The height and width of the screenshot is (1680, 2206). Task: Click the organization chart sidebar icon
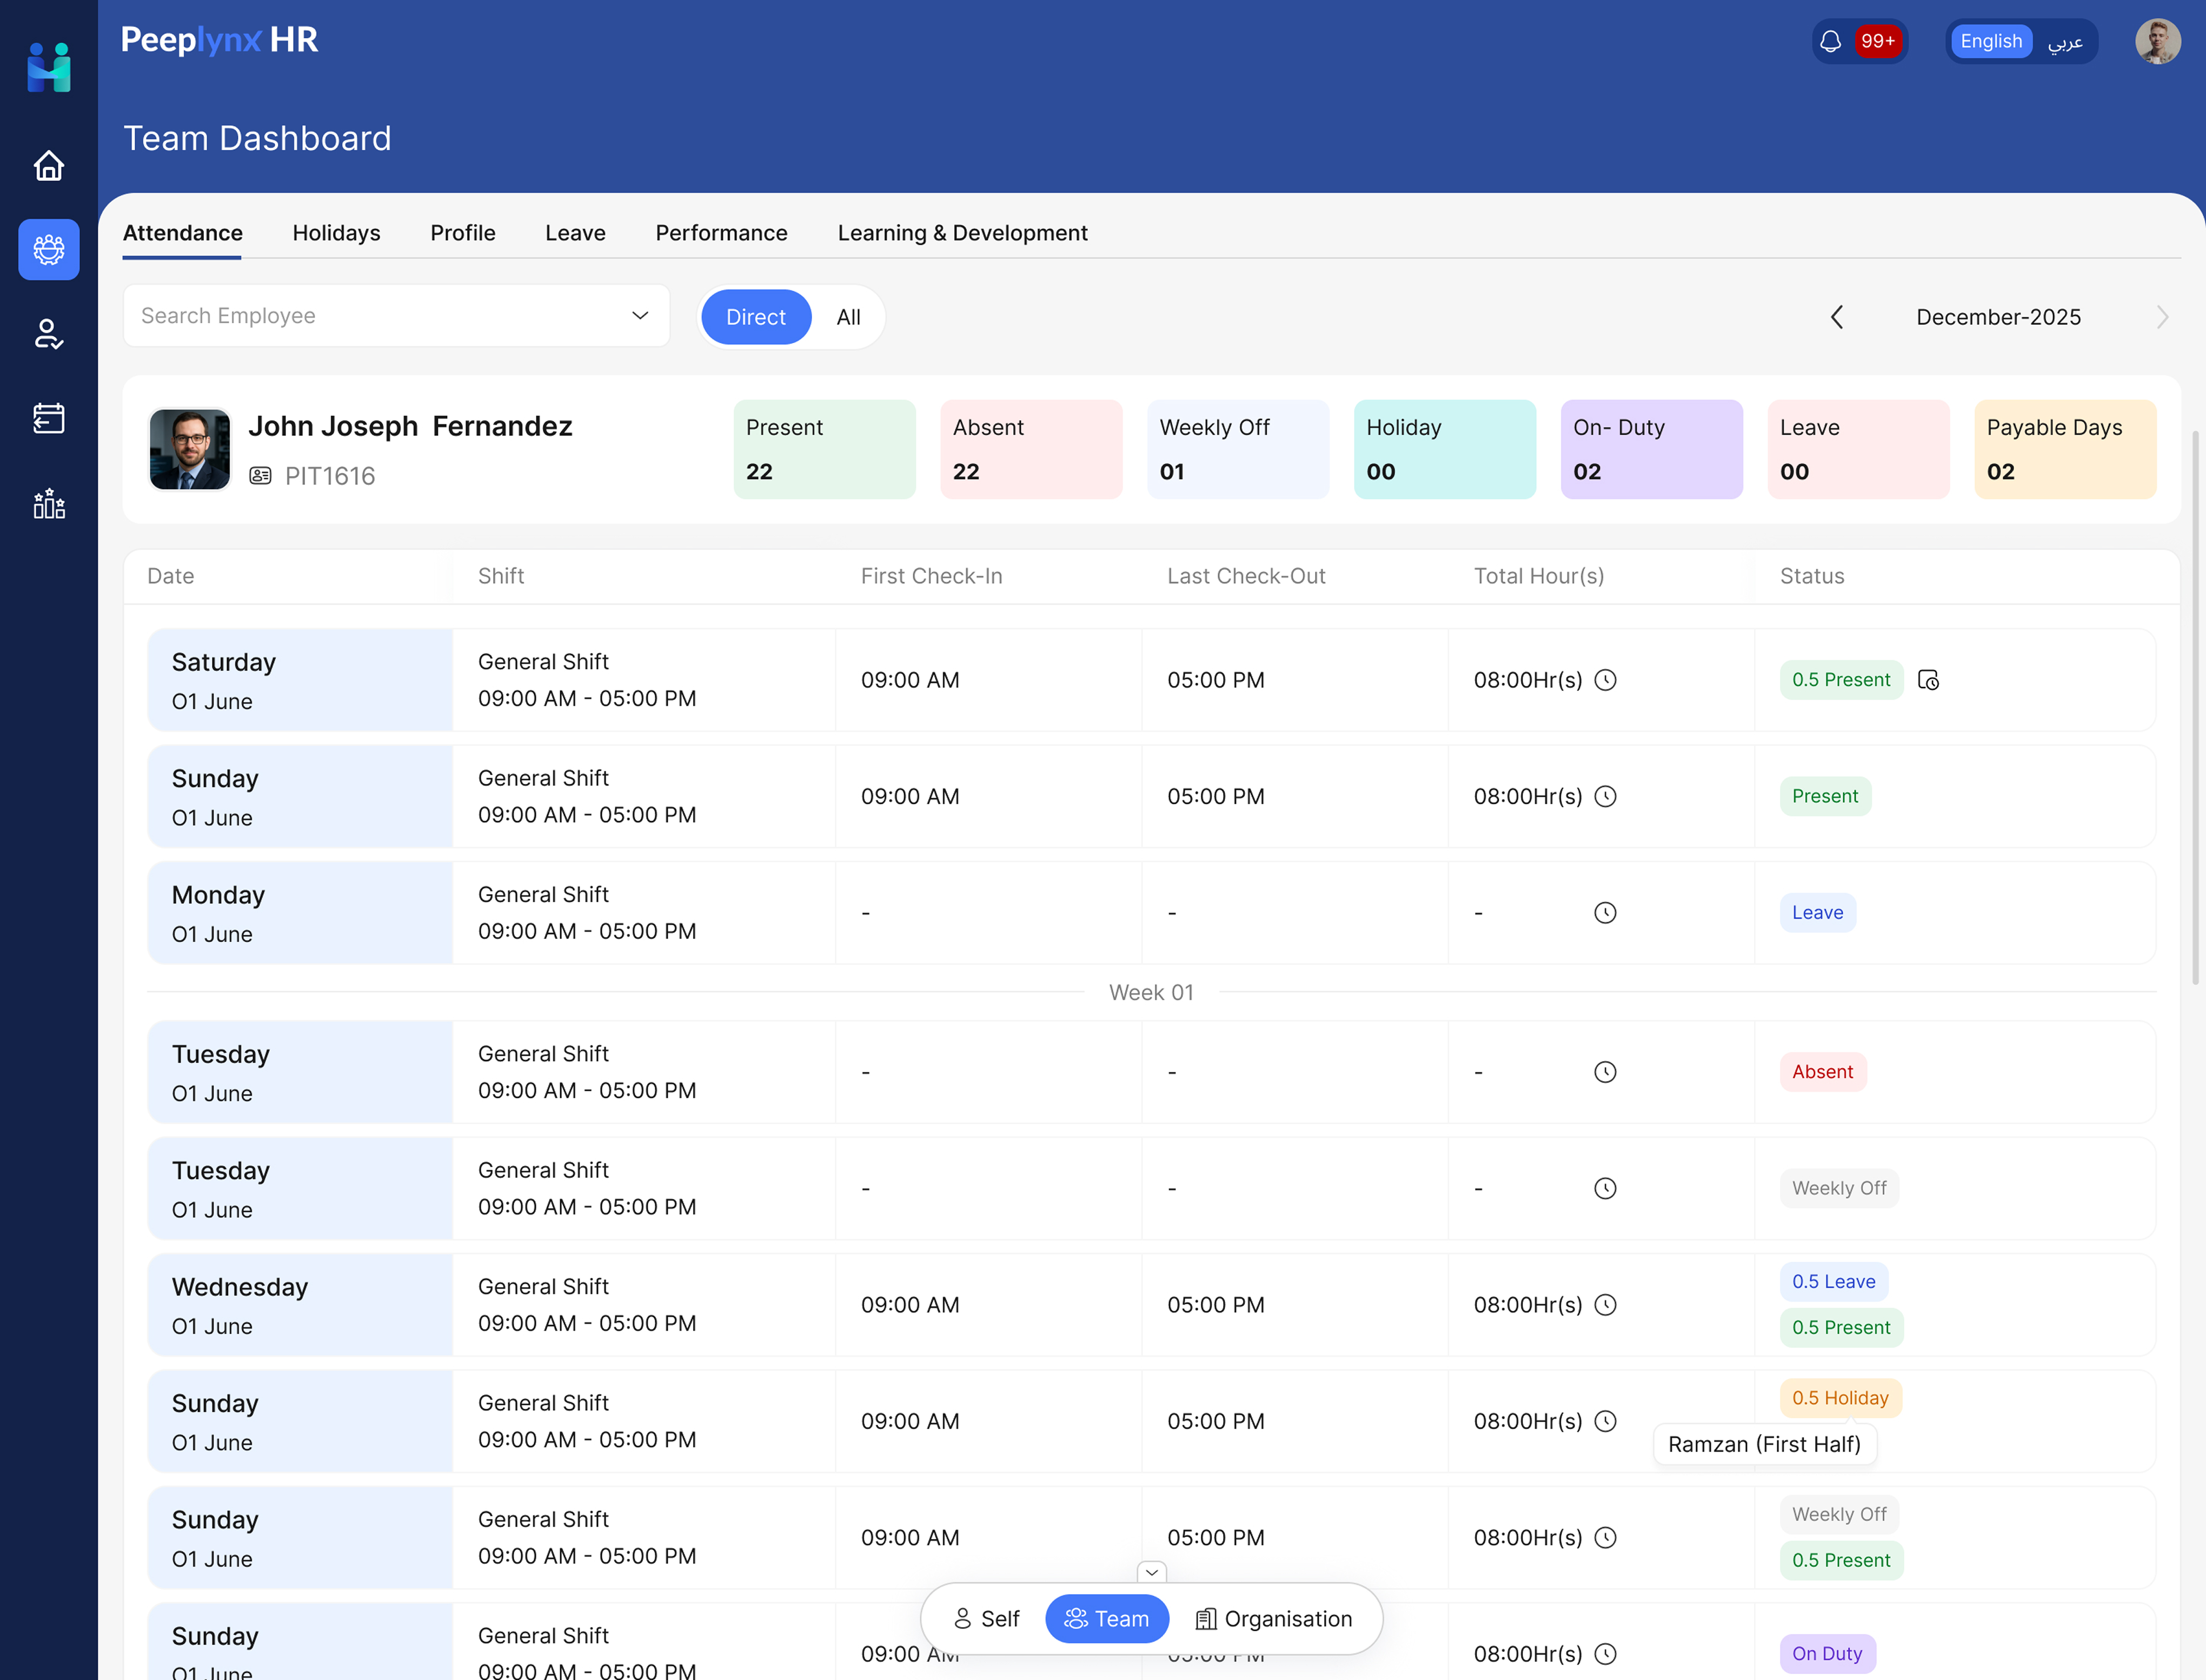point(48,503)
